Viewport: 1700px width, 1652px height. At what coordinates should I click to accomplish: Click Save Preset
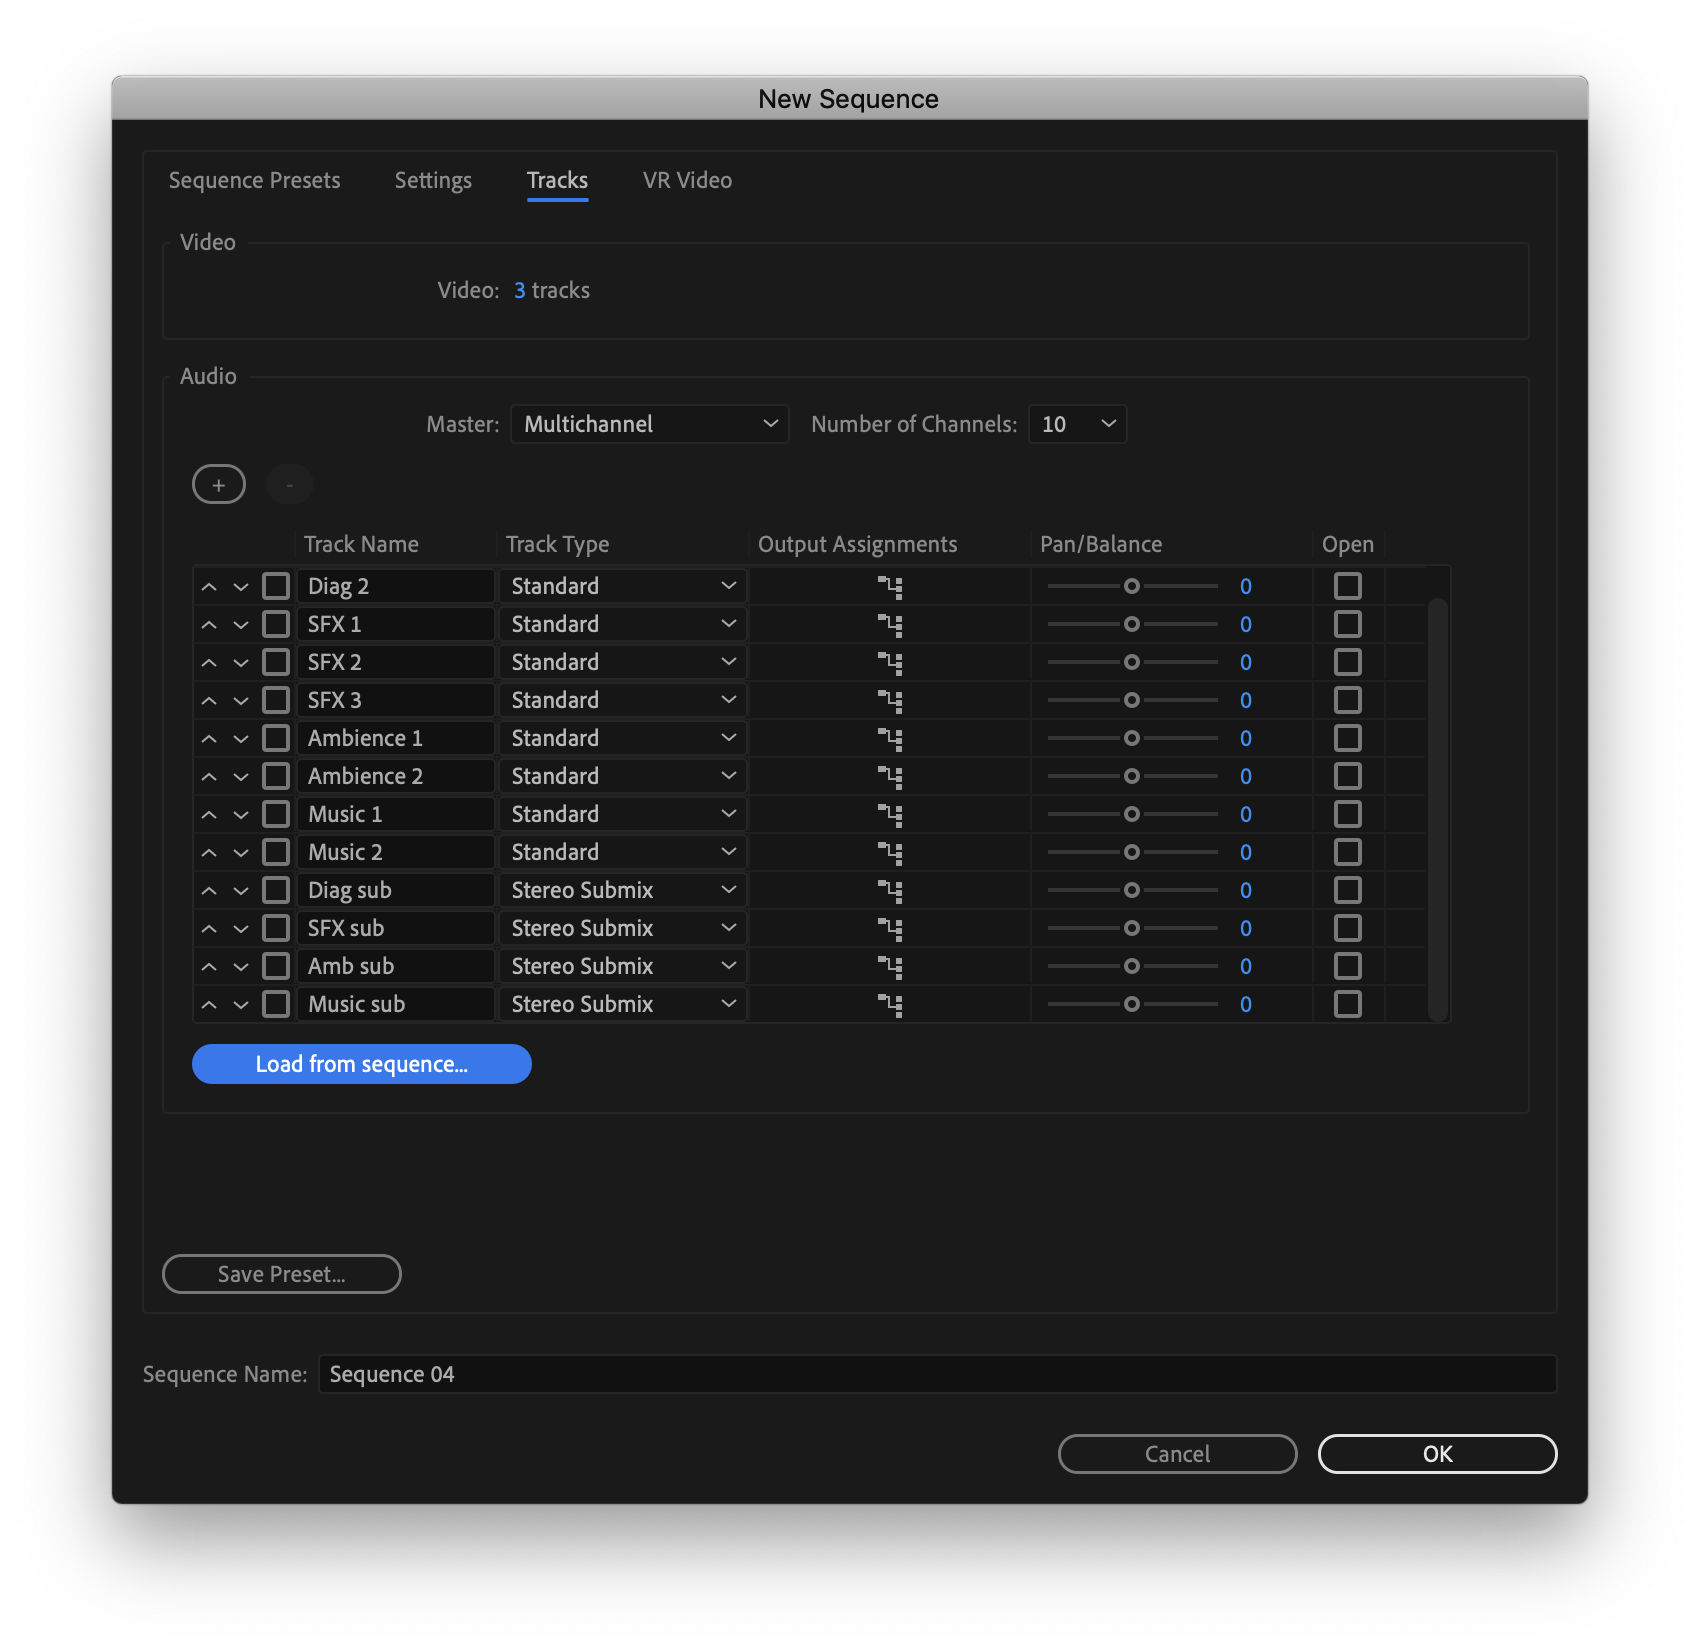coord(281,1273)
